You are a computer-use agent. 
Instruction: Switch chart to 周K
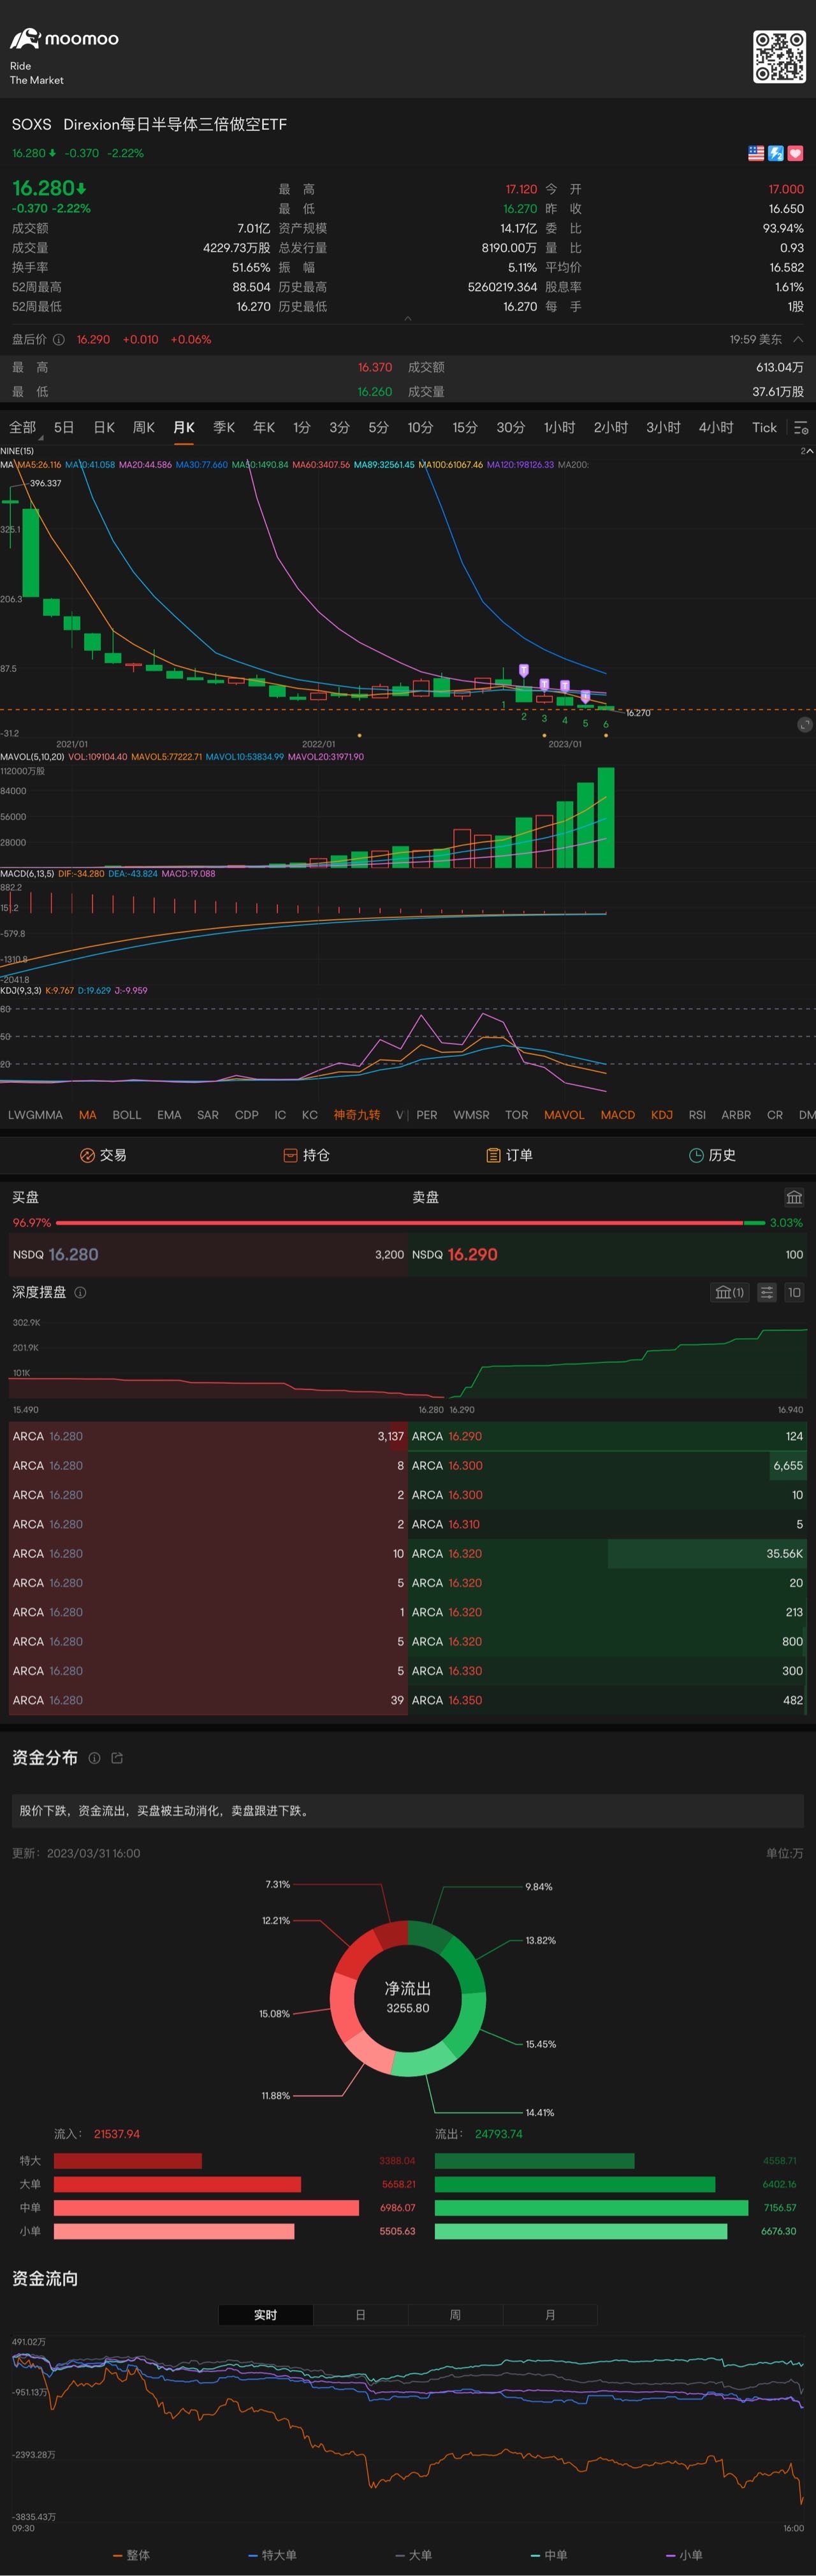[144, 427]
